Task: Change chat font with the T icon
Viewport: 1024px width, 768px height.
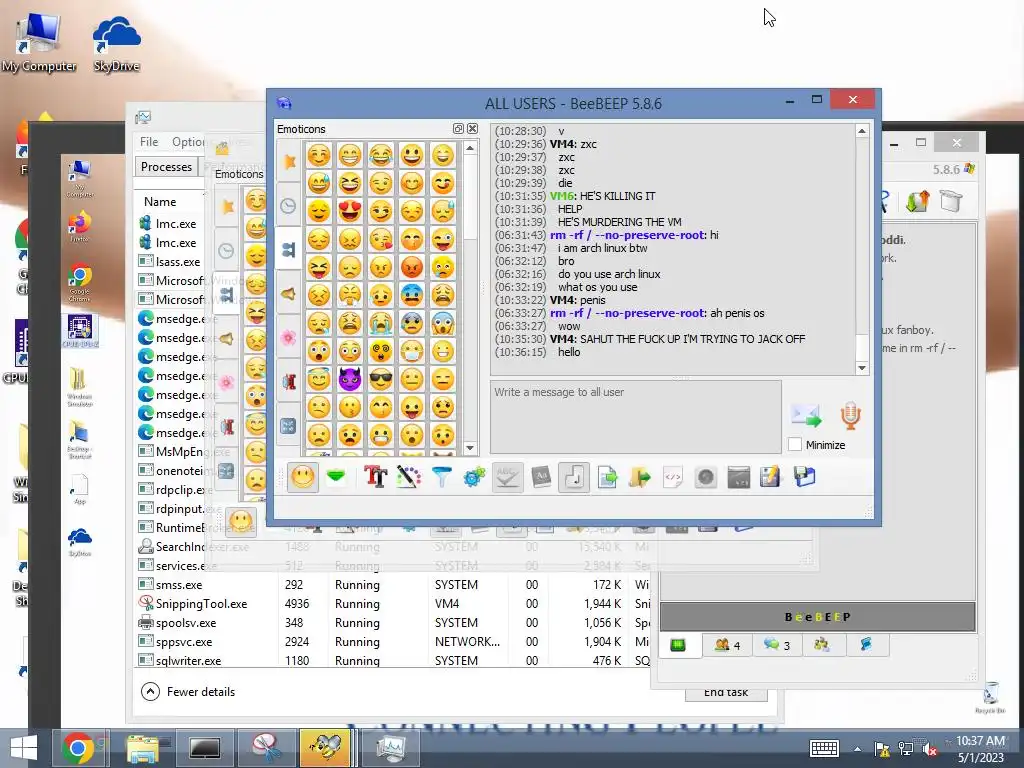Action: tap(376, 477)
